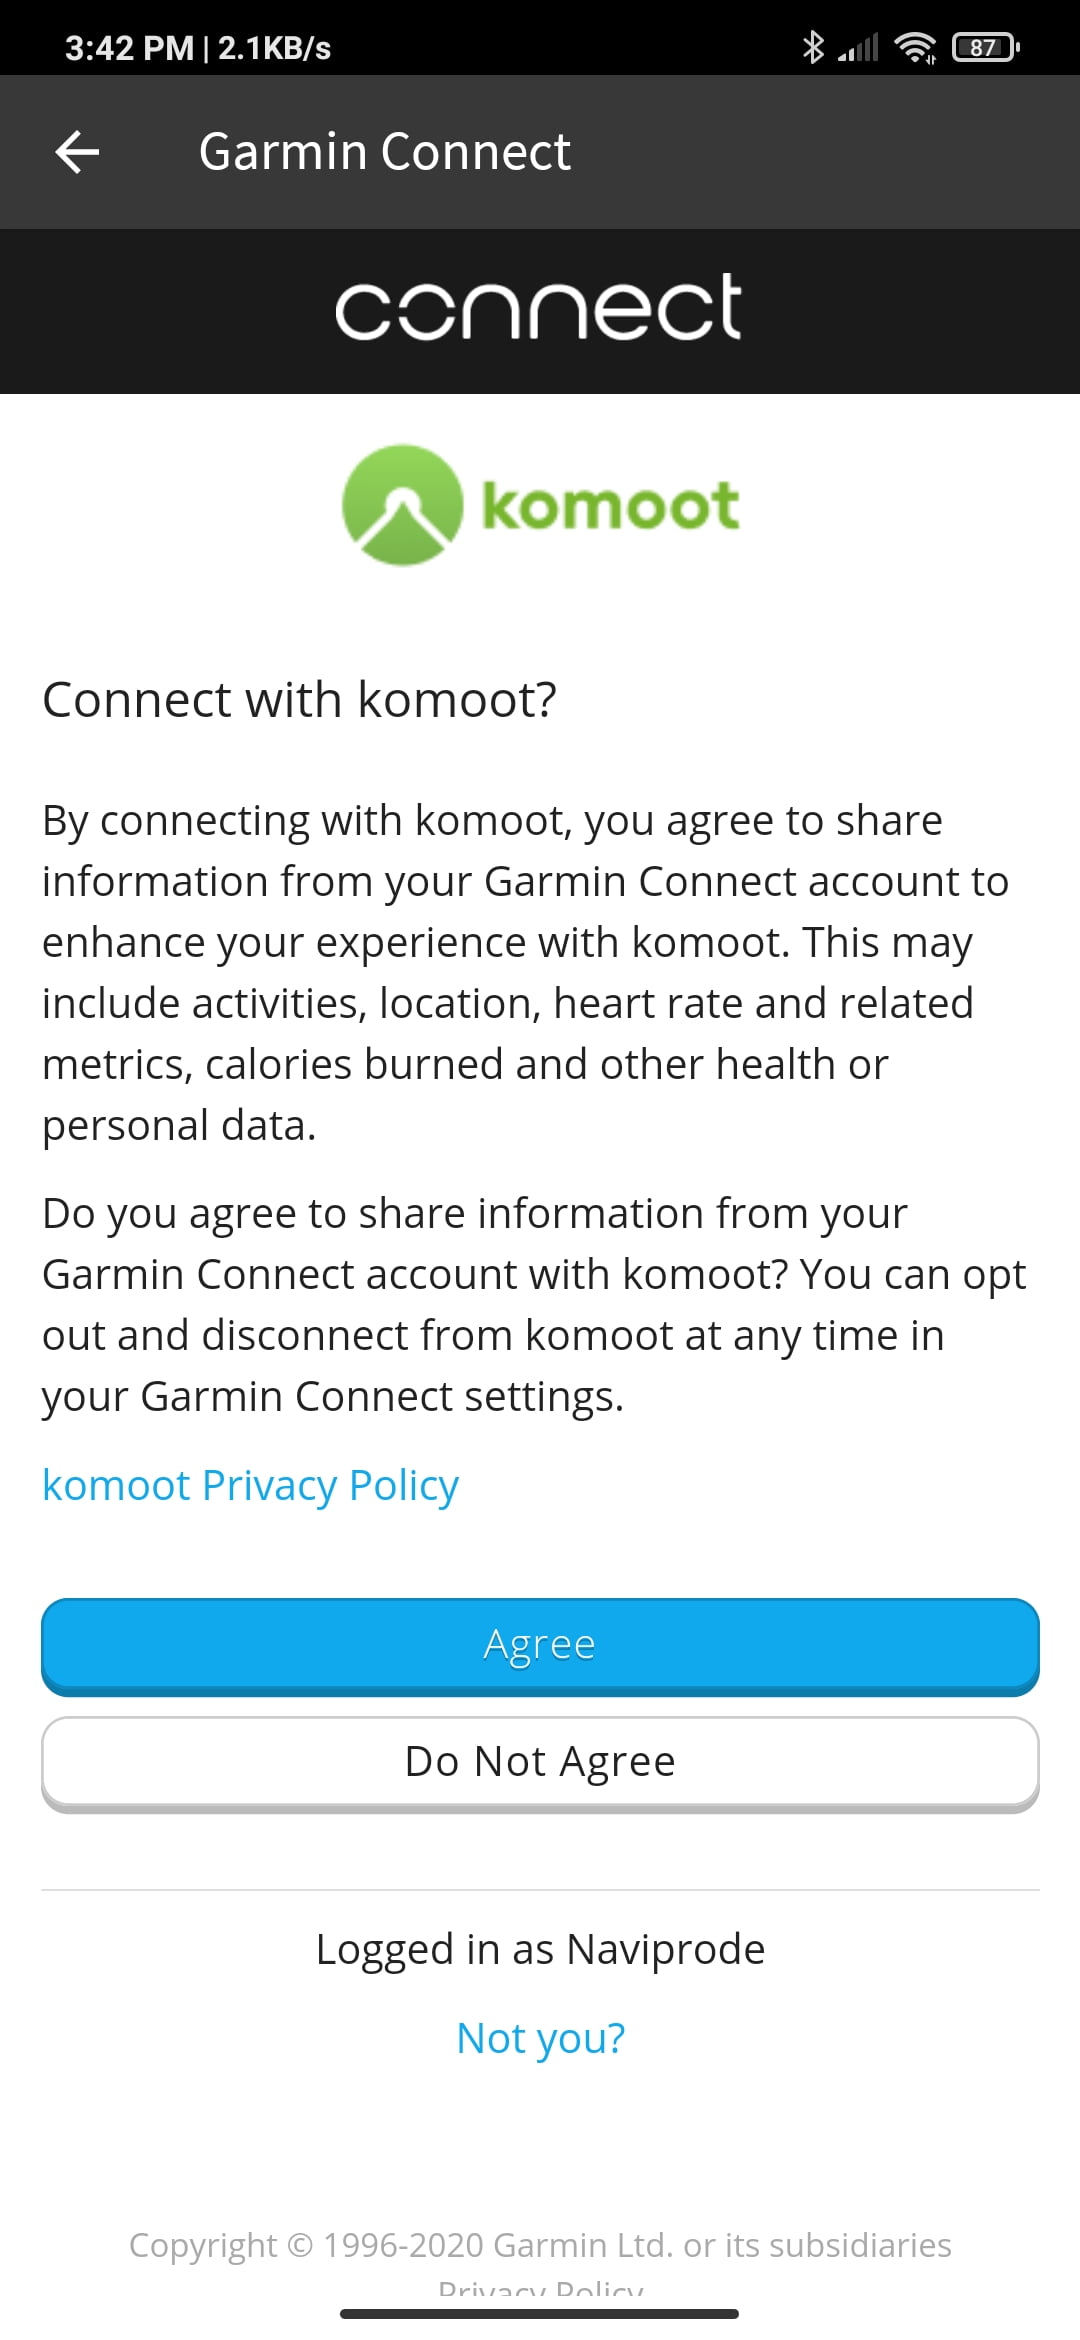Tap the Wi-Fi signal icon

[x=915, y=47]
